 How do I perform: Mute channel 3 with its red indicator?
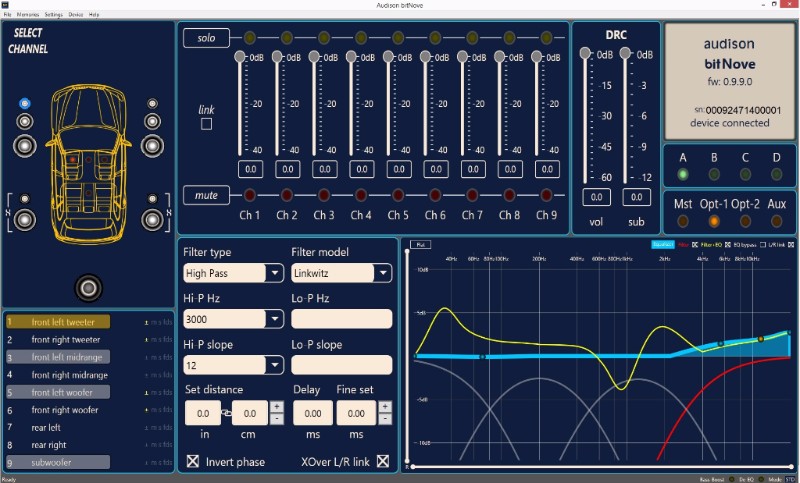(x=323, y=194)
